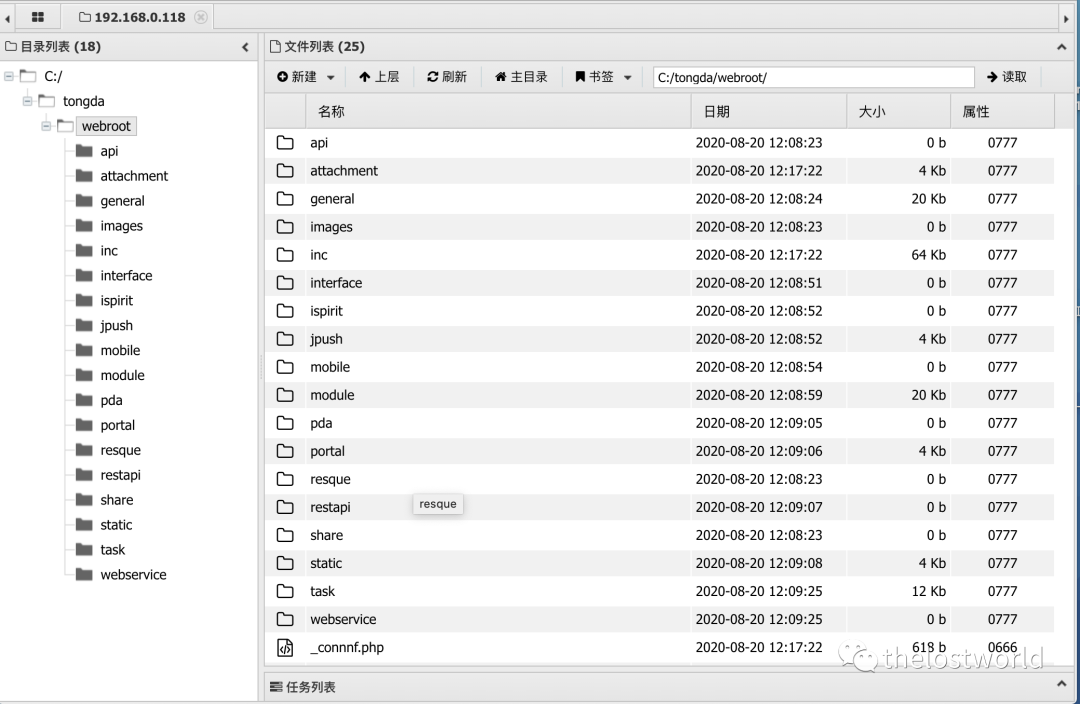1080x704 pixels.
Task: Select pda folder in directory tree
Action: pyautogui.click(x=111, y=400)
